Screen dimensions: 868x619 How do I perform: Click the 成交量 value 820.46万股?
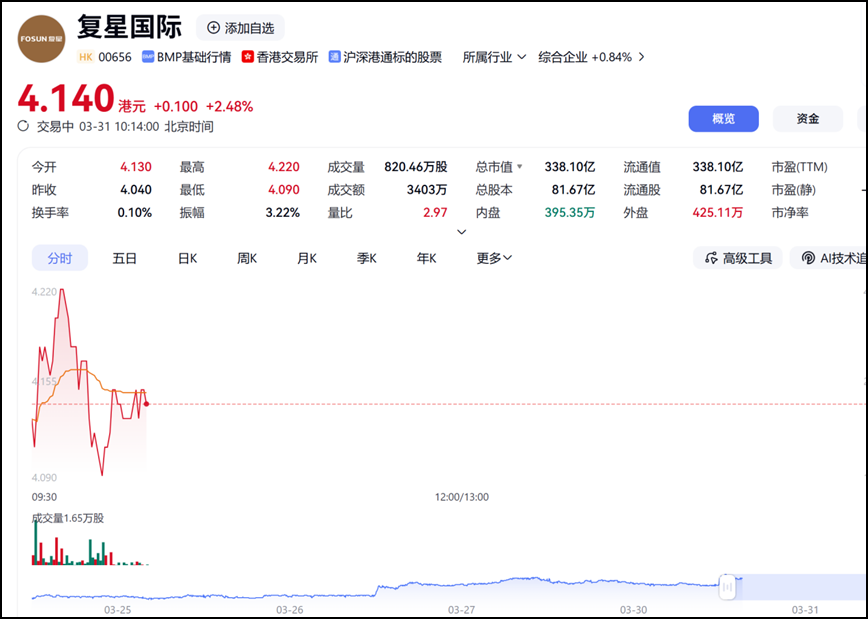pos(416,167)
